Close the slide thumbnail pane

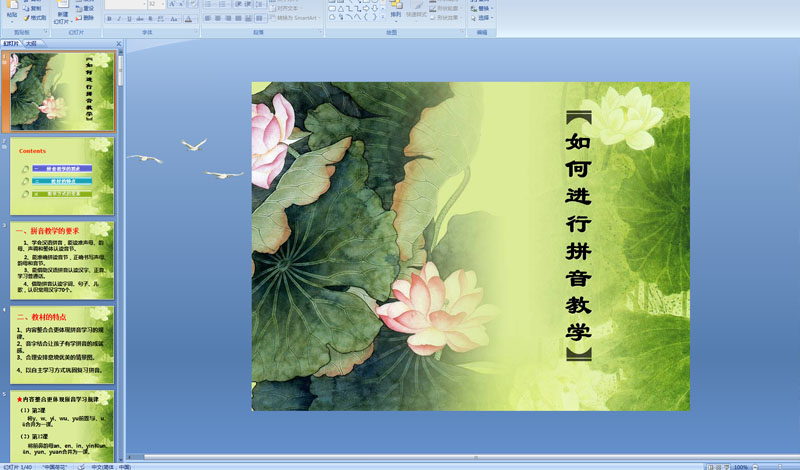[x=118, y=44]
